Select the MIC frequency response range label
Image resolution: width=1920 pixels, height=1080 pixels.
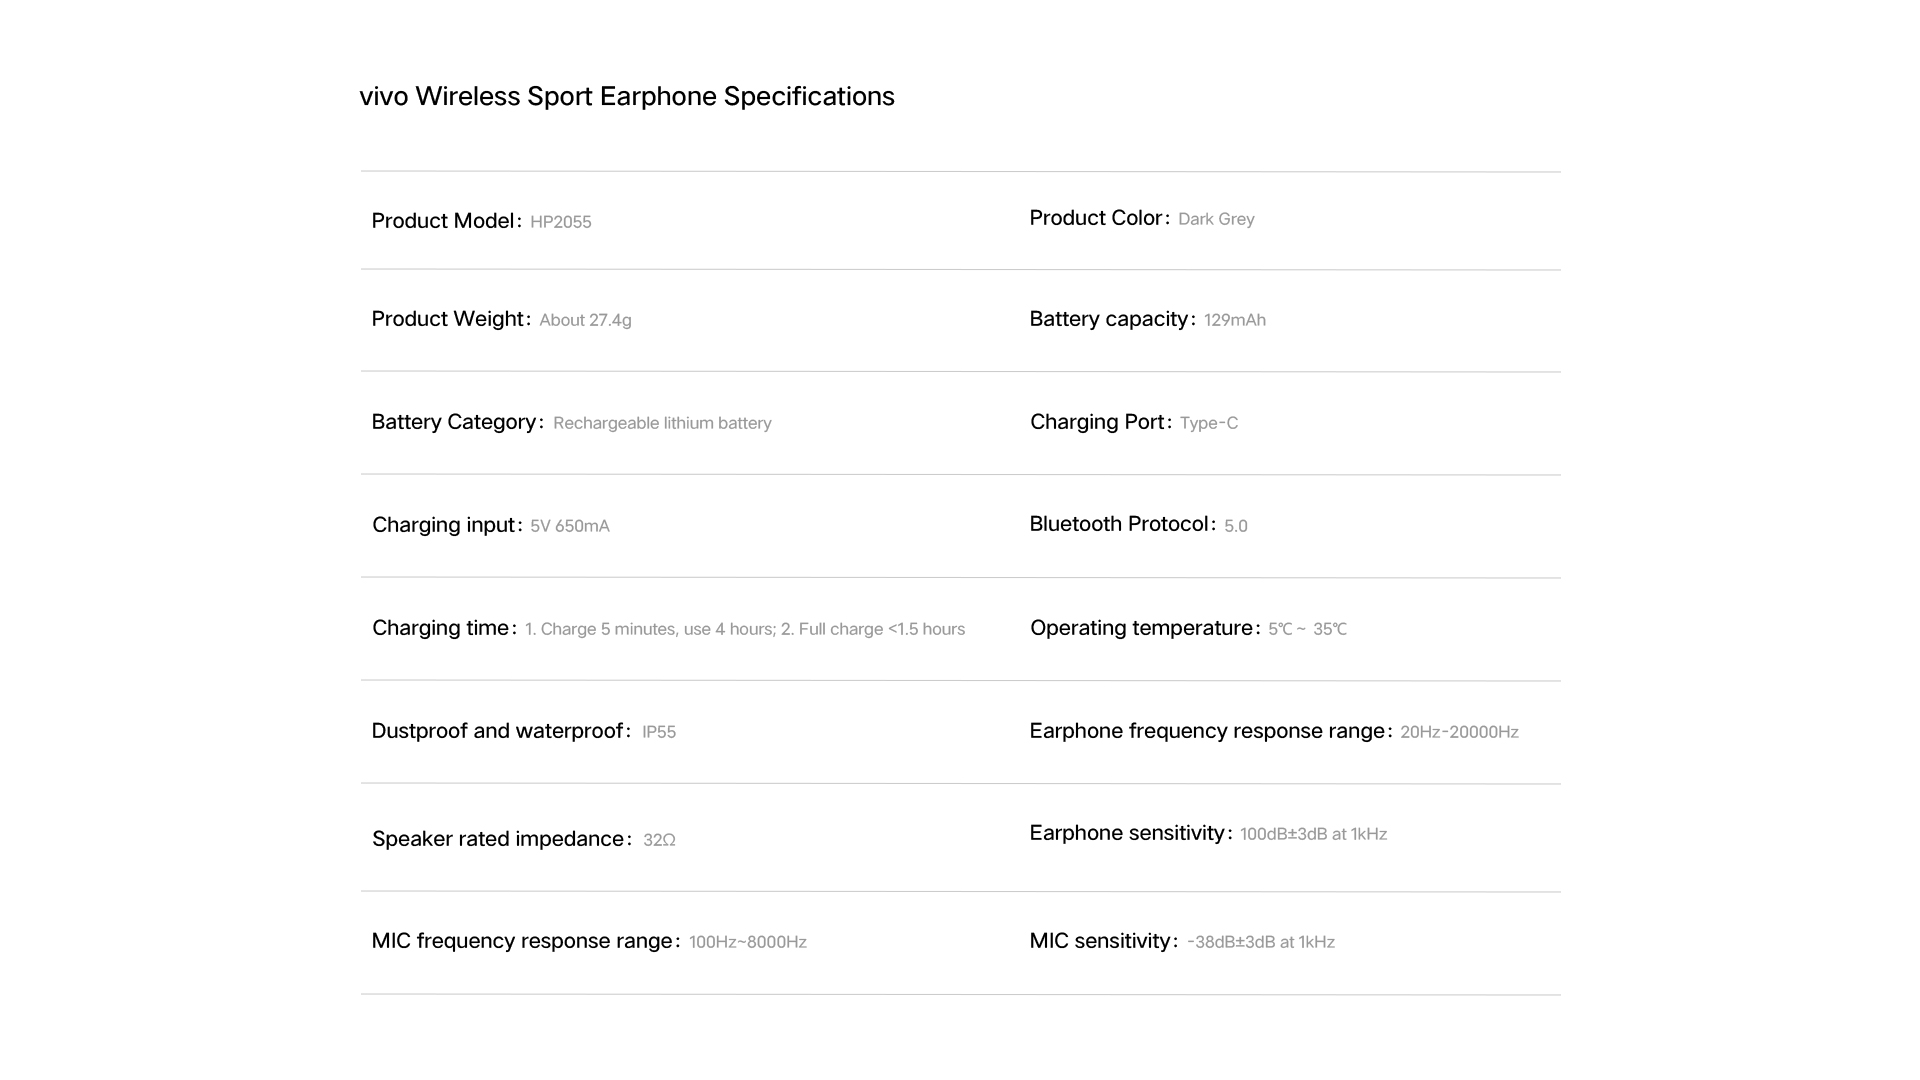[x=522, y=941]
